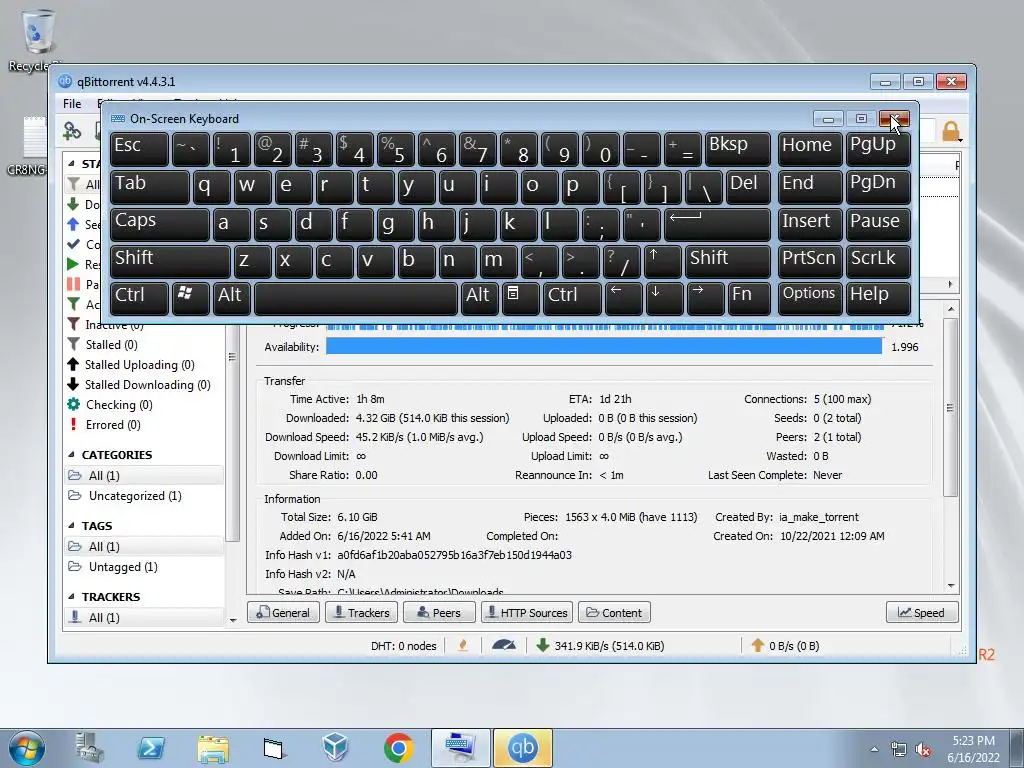
Task: Click the muted volume tray icon
Action: [923, 750]
